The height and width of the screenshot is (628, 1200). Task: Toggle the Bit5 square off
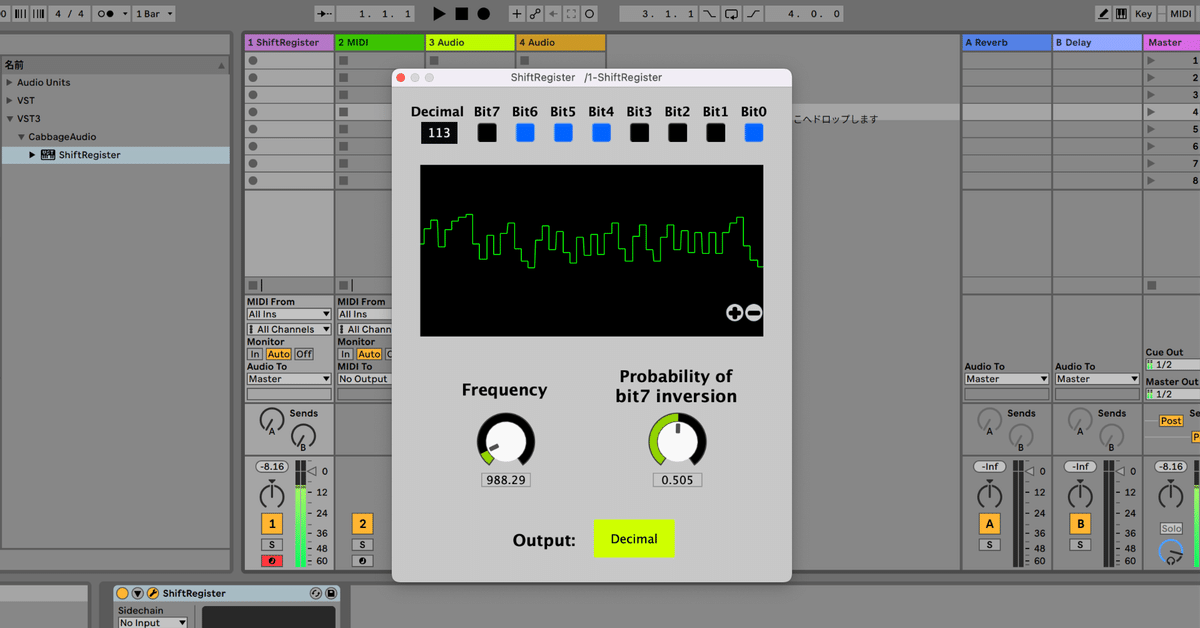(x=563, y=132)
